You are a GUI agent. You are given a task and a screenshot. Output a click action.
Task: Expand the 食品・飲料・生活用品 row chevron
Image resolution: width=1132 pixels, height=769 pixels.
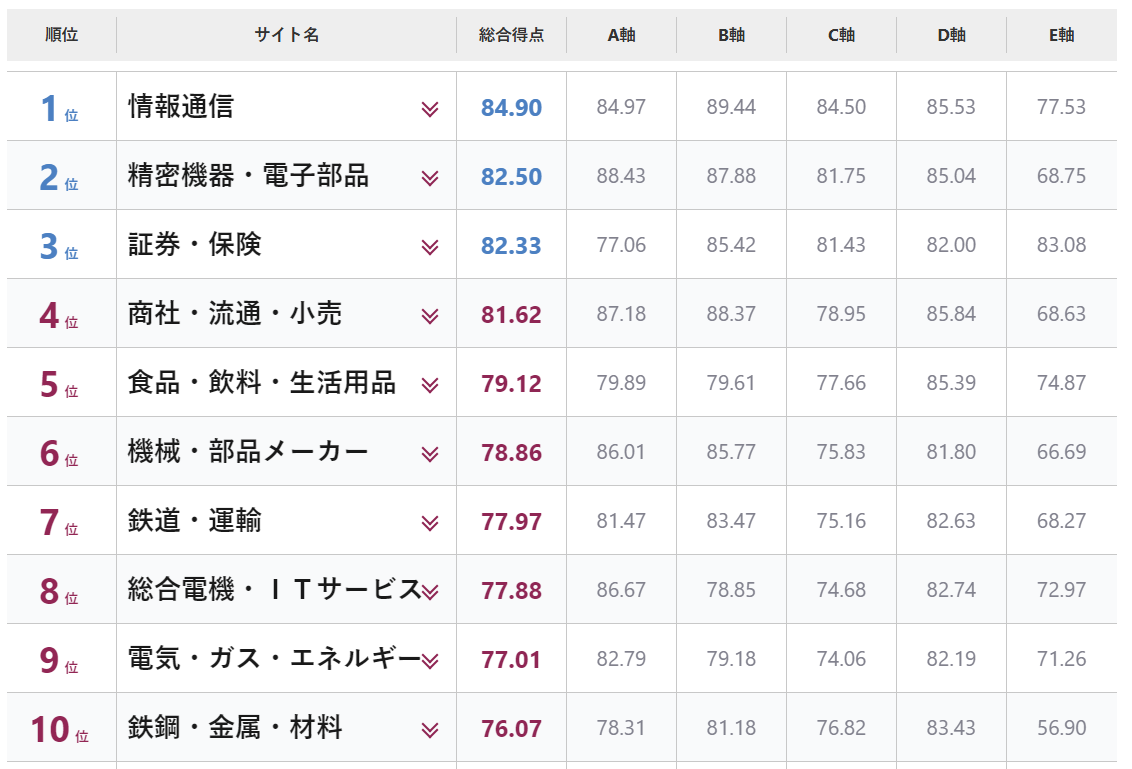tap(430, 385)
